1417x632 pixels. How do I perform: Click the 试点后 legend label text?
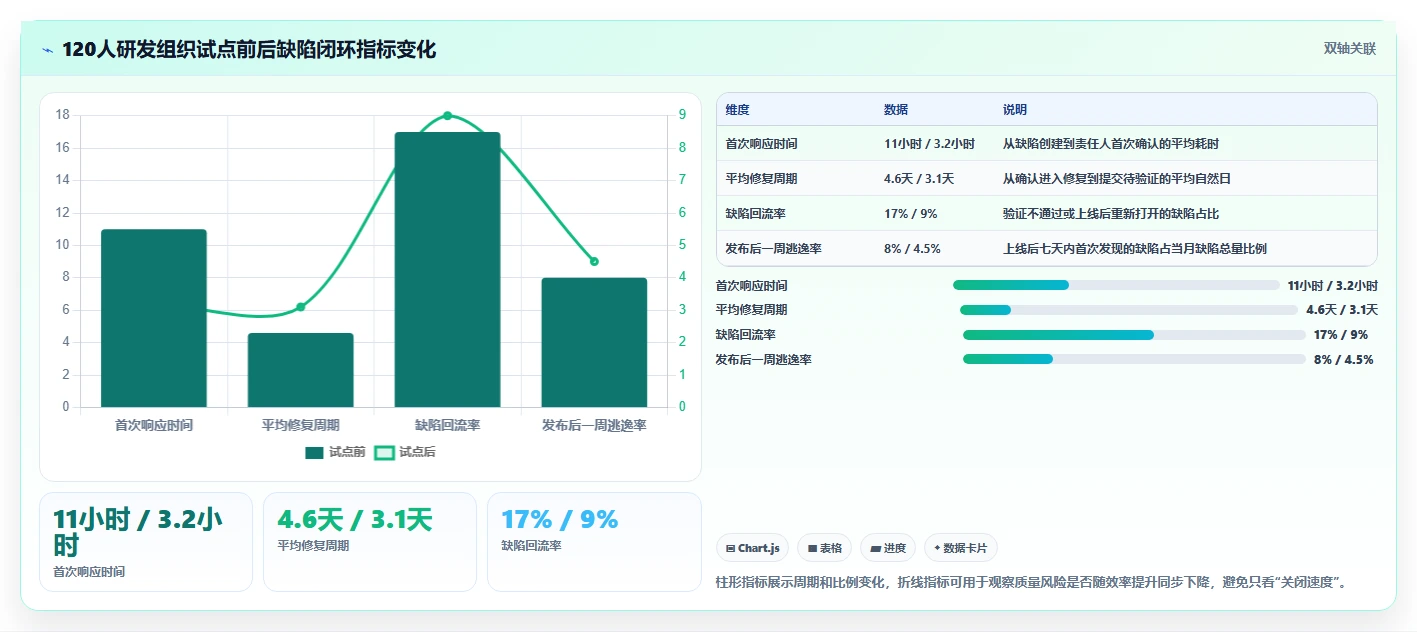417,452
